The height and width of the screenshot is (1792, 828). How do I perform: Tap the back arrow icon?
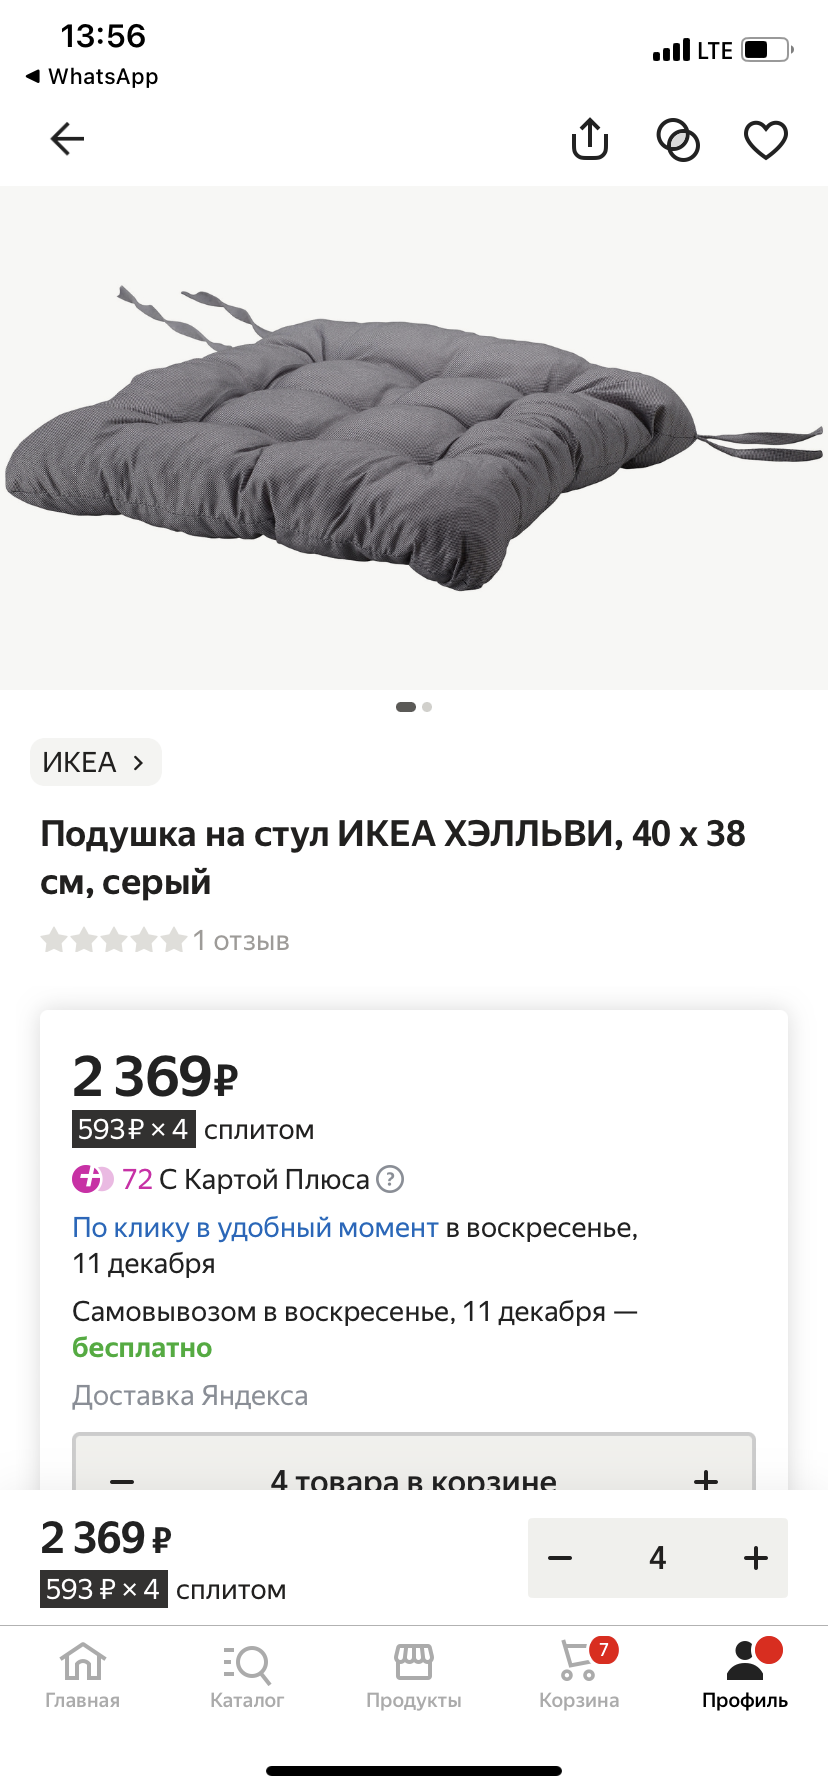click(x=67, y=139)
